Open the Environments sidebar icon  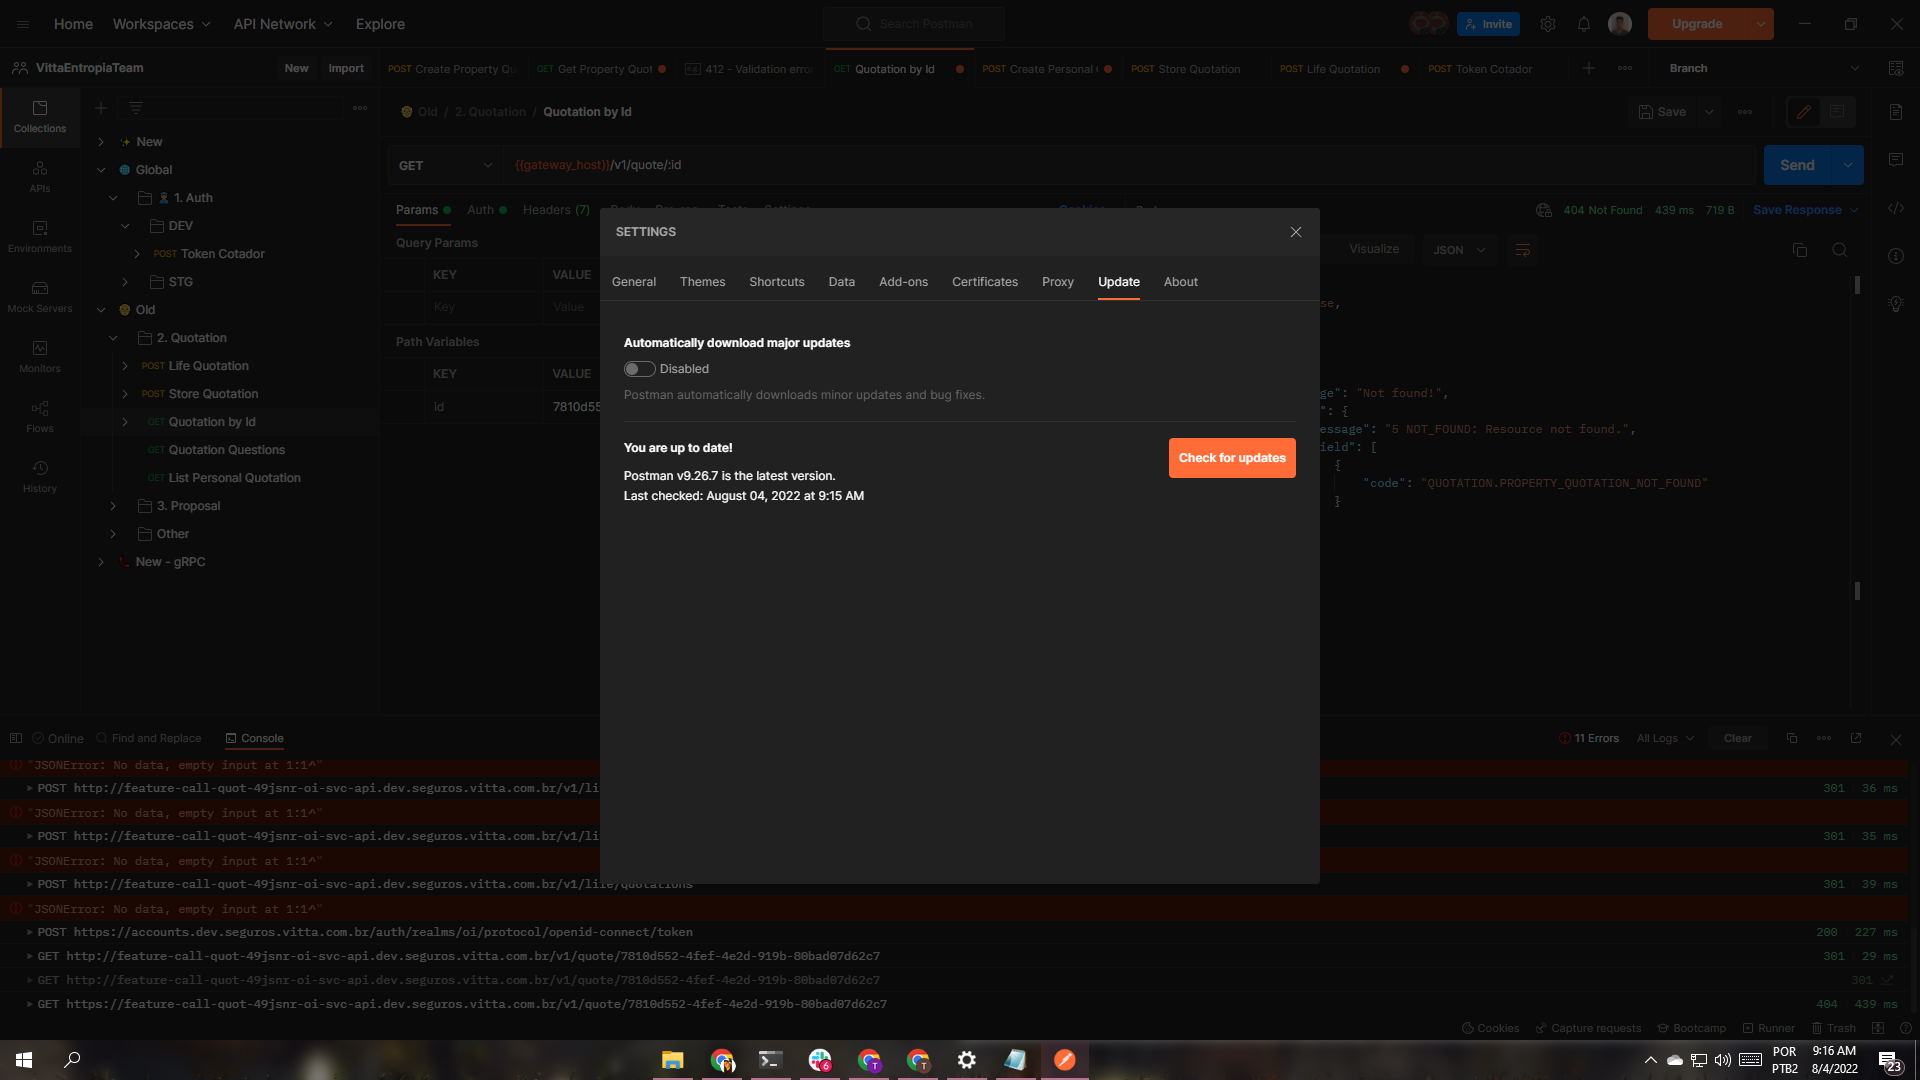39,235
